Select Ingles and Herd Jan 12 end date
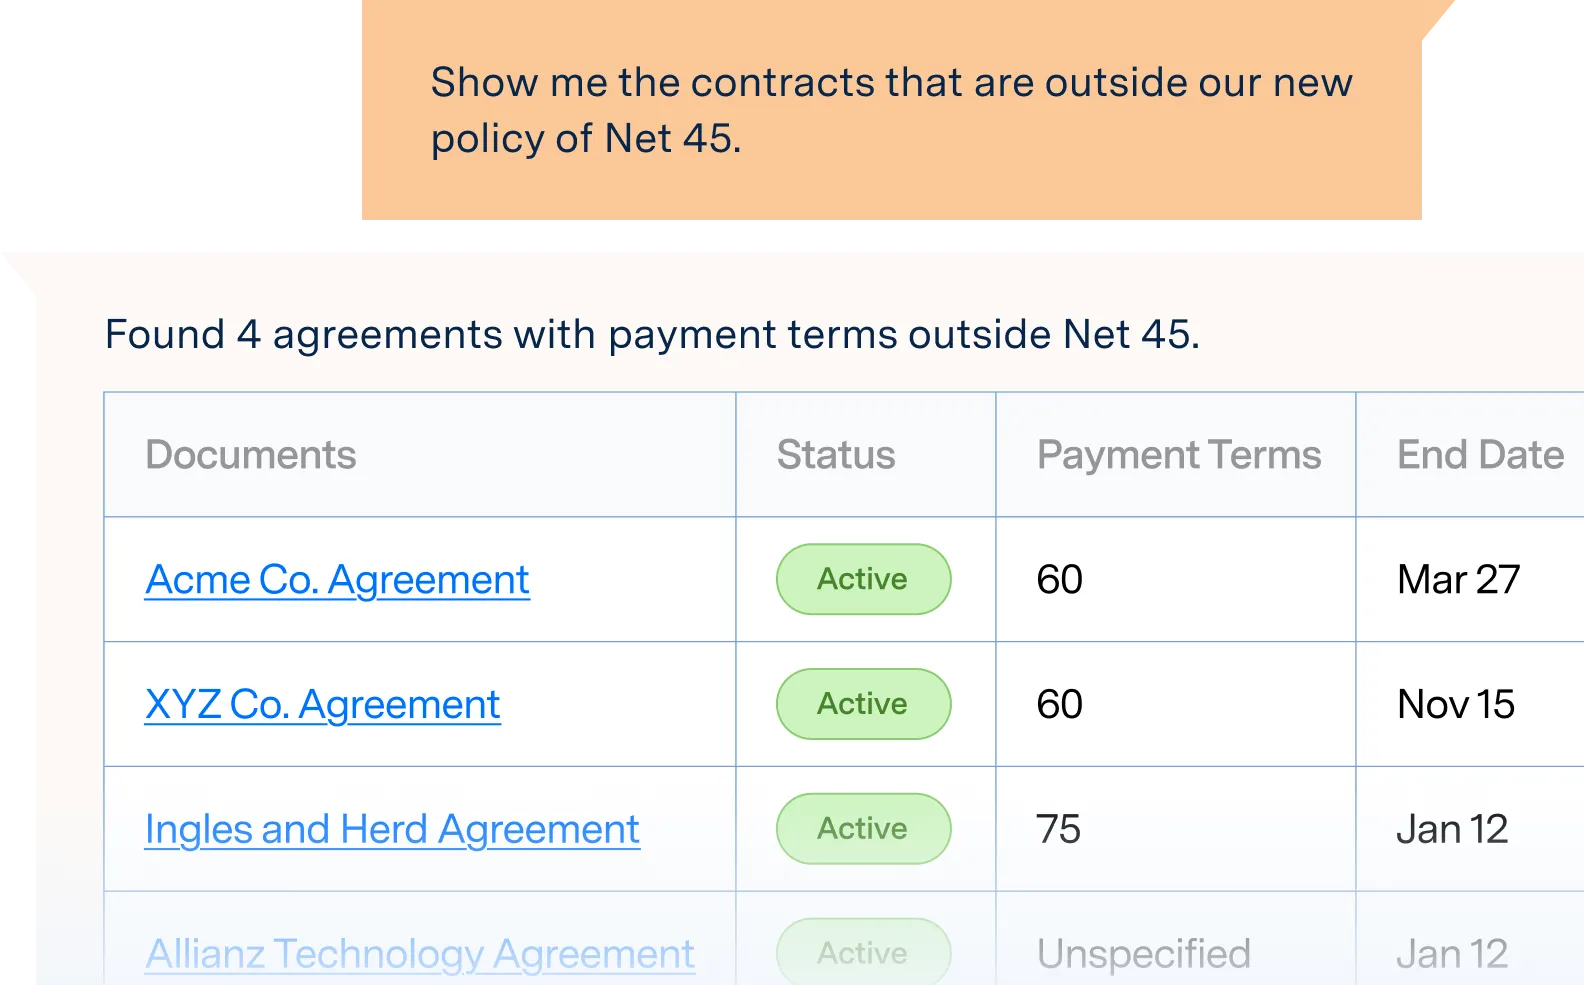The image size is (1584, 985). (1452, 830)
